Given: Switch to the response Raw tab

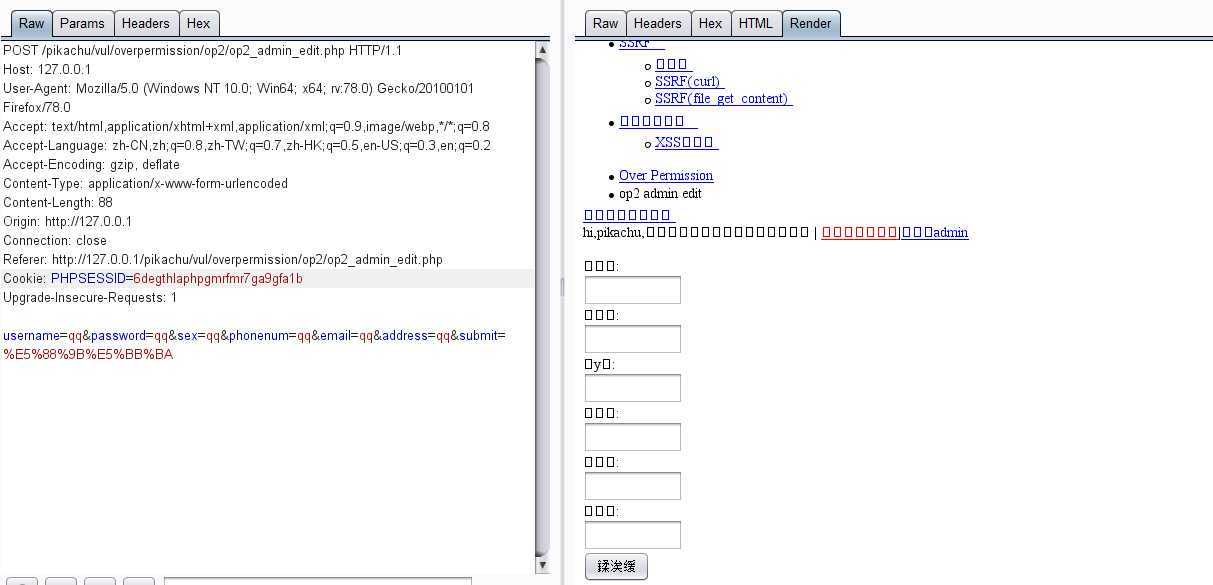Looking at the screenshot, I should (x=606, y=23).
